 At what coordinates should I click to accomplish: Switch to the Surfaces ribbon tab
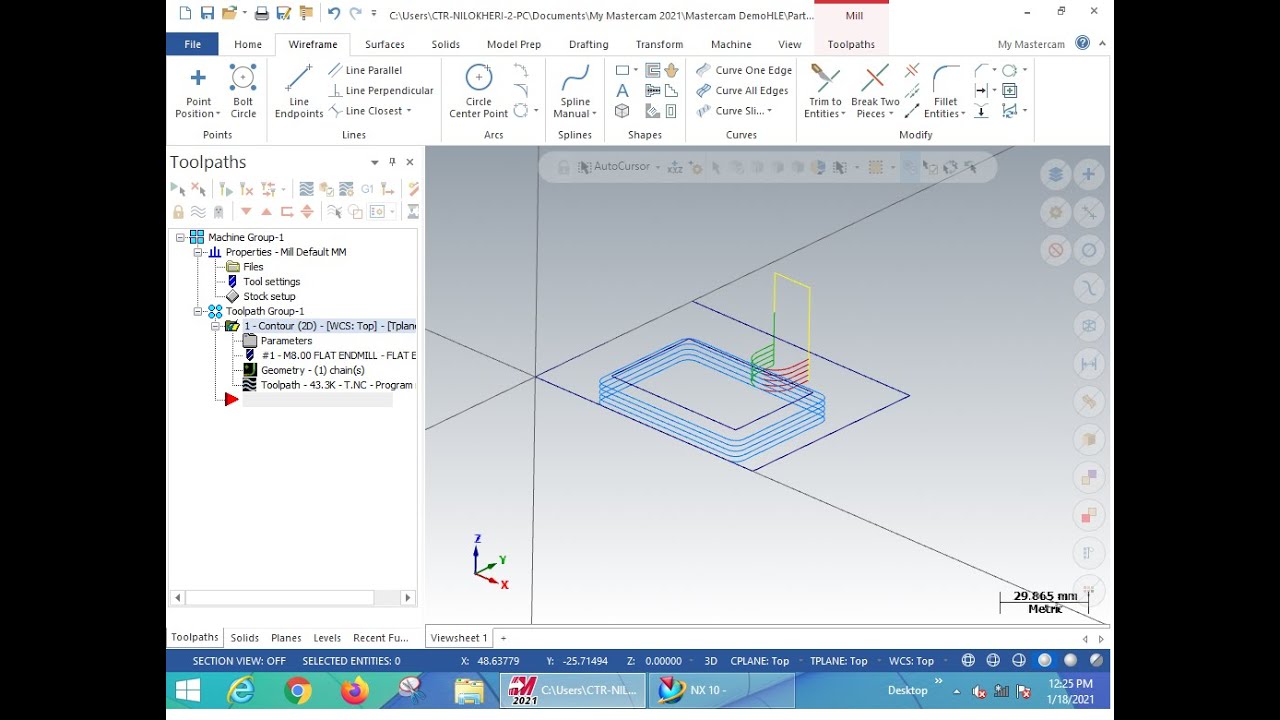385,44
